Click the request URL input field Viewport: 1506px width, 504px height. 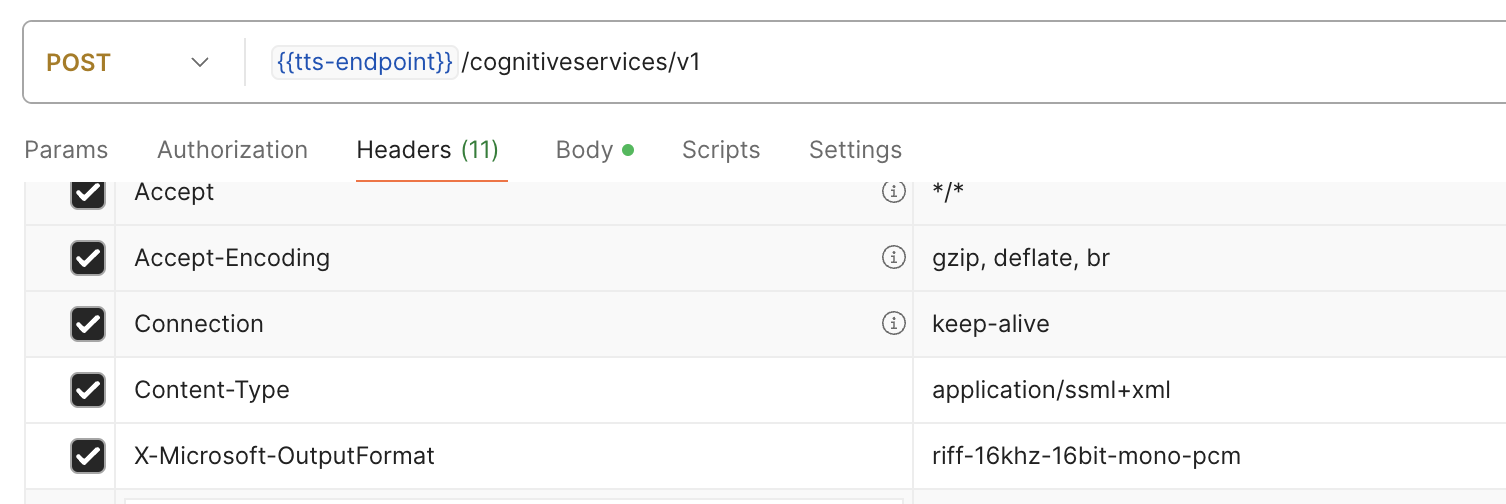[1000, 62]
